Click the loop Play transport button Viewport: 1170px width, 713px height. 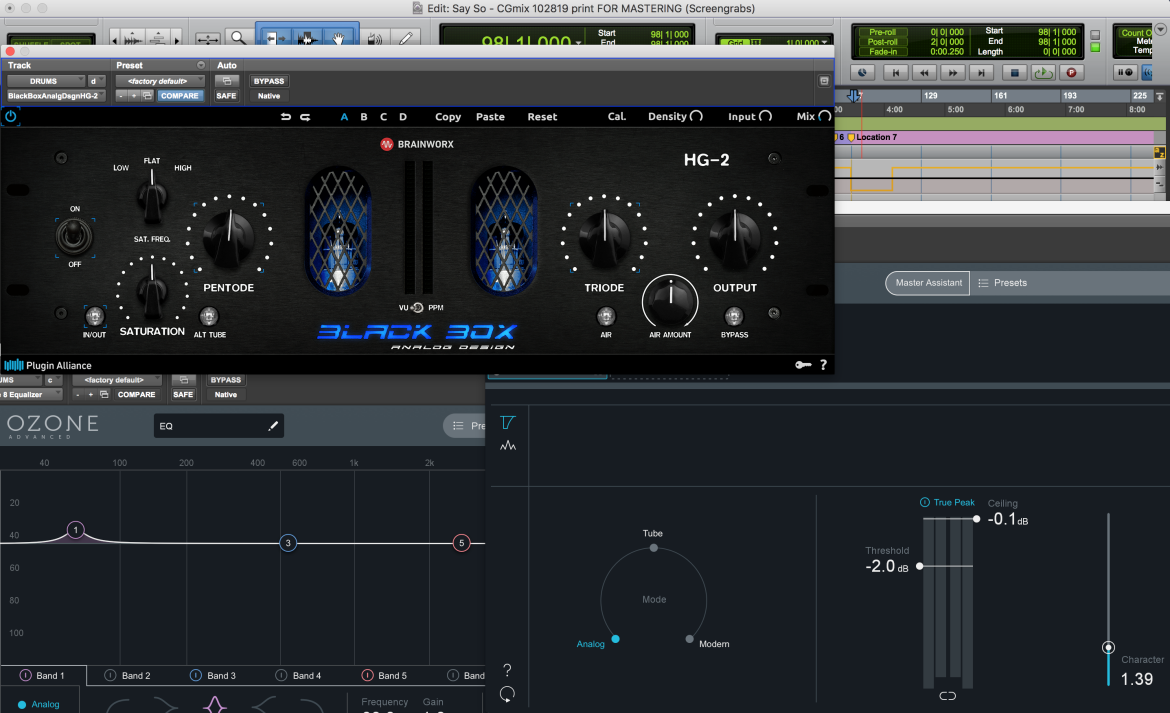(1043, 72)
